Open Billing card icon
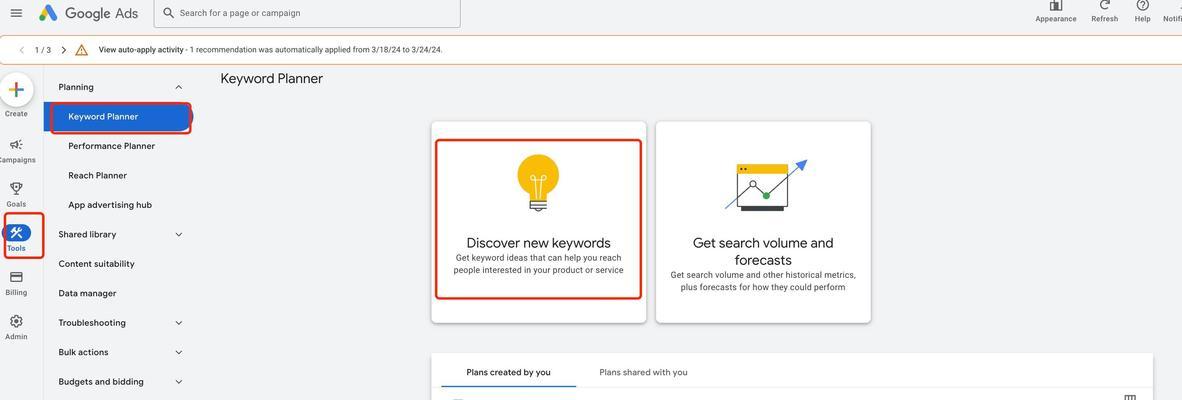1182x400 pixels. (16, 277)
